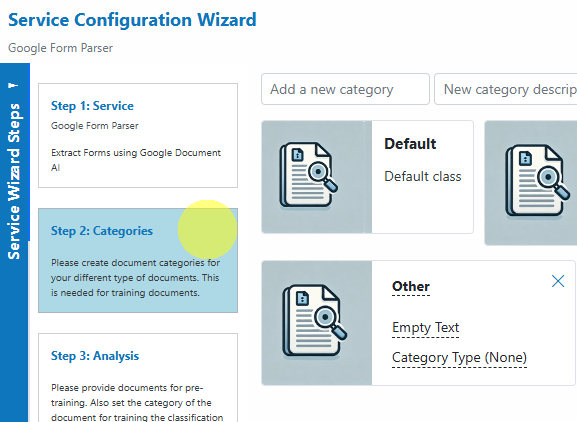Go to Step 3: Analysis
The height and width of the screenshot is (422, 577).
pos(138,378)
